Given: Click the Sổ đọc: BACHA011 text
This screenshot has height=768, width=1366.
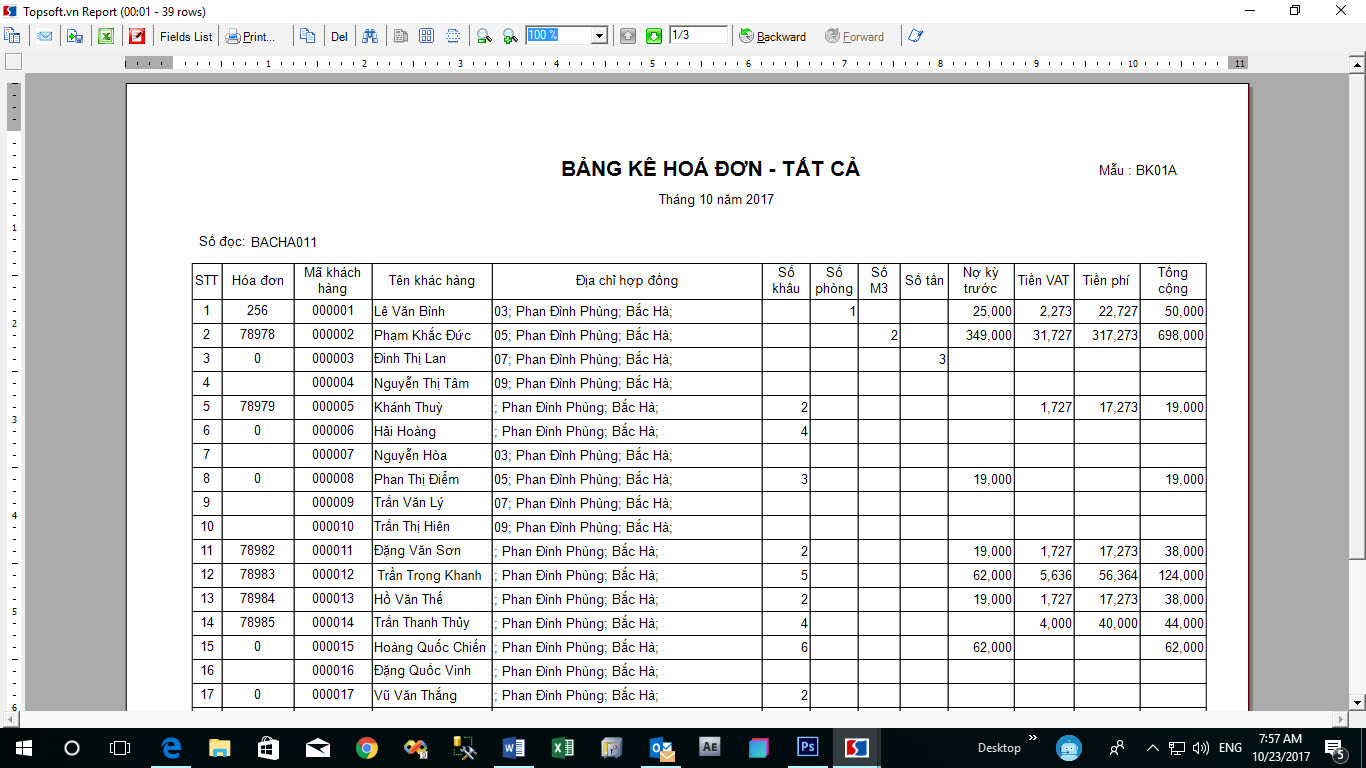Looking at the screenshot, I should point(258,242).
